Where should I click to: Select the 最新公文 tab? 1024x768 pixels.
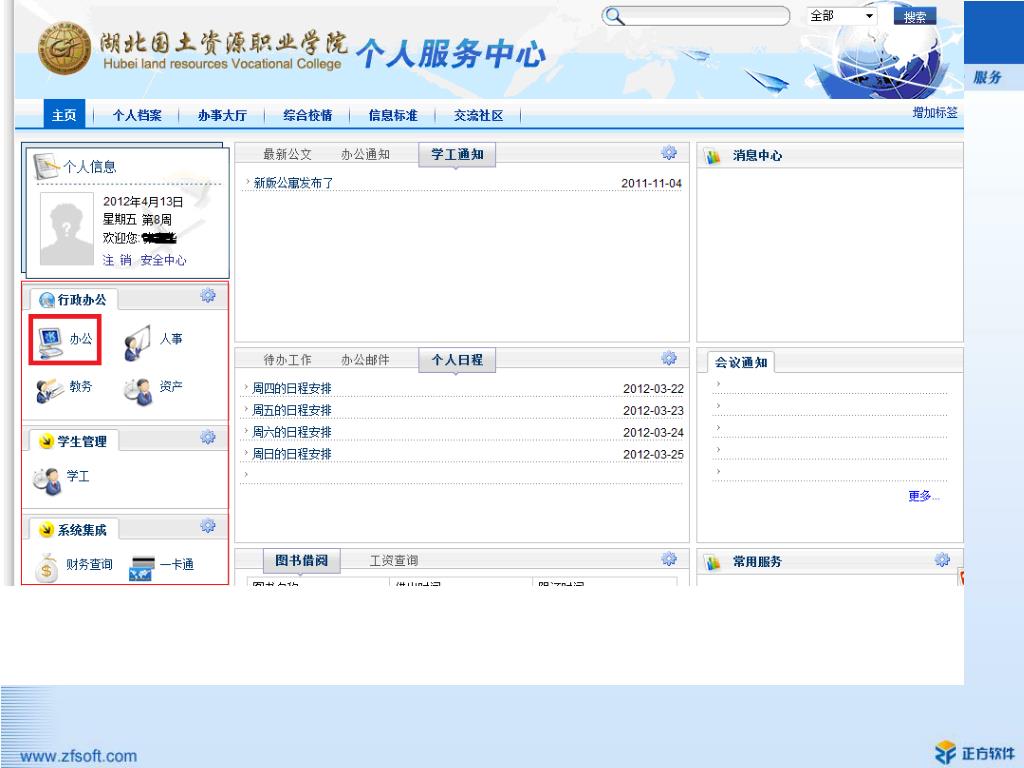click(287, 155)
